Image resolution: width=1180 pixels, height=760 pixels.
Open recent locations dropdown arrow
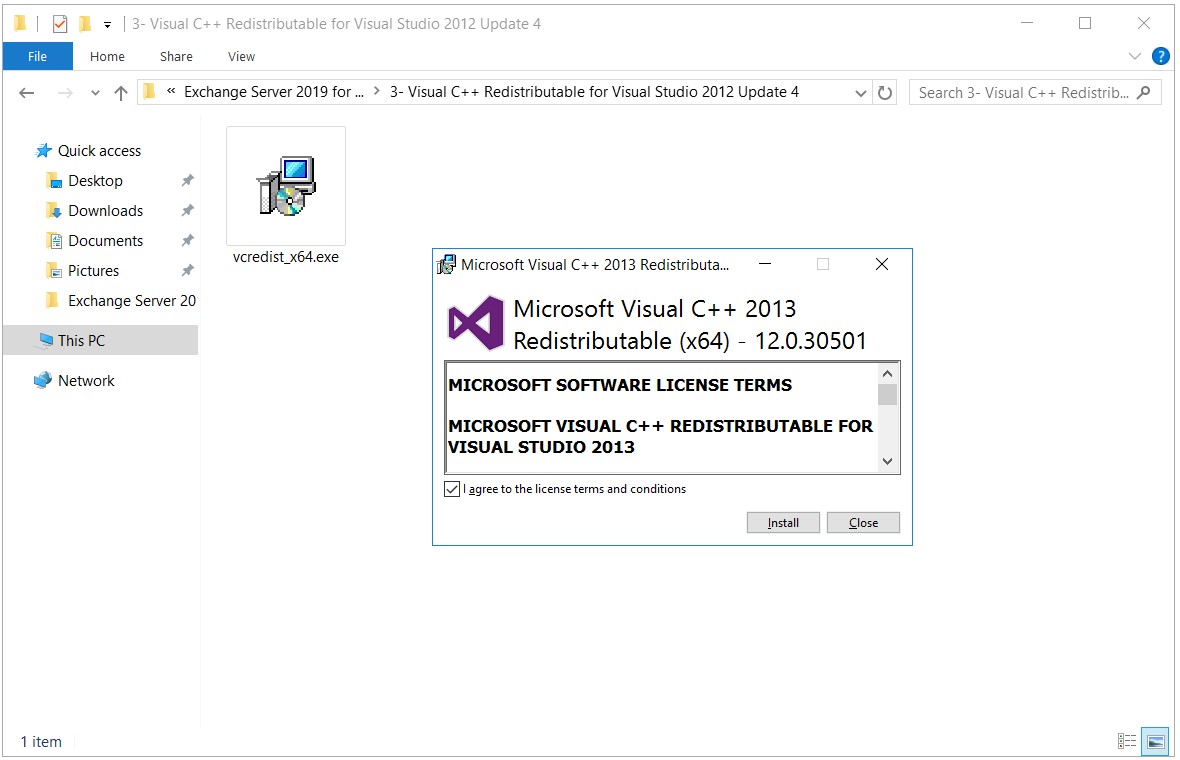coord(95,93)
